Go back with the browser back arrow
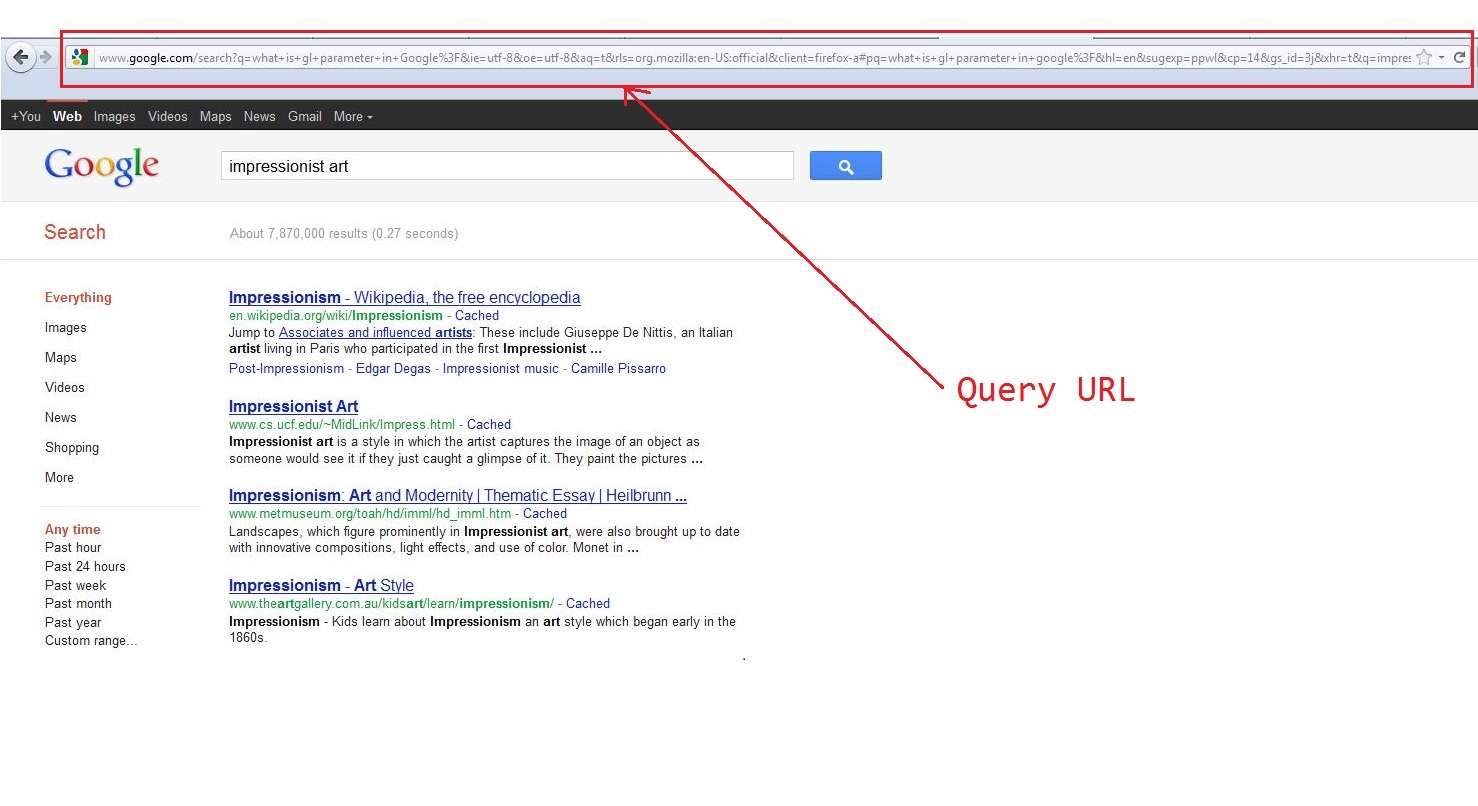 point(20,58)
